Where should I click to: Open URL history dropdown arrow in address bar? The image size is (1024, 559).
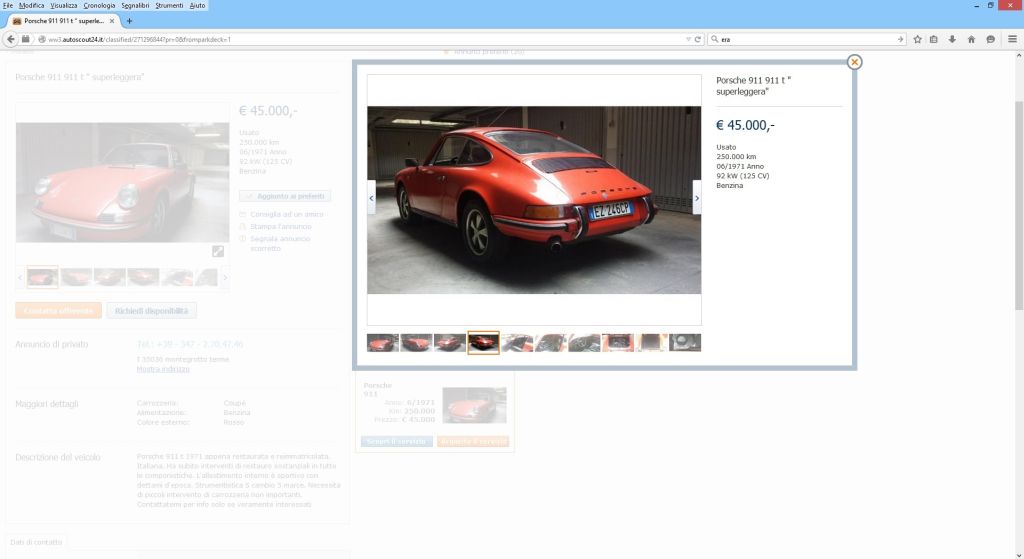(x=688, y=39)
